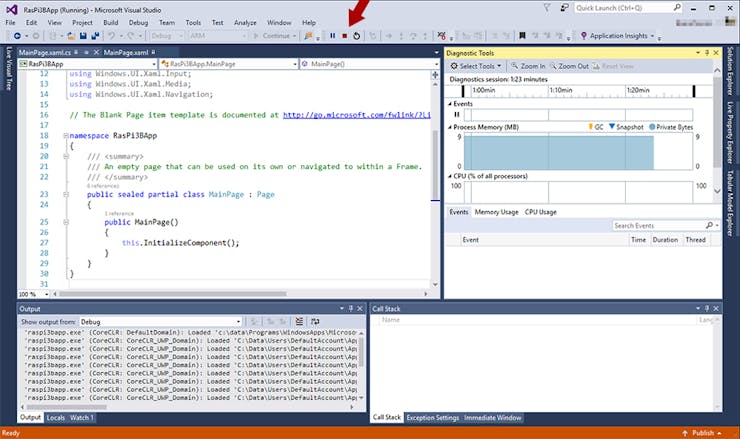The height and width of the screenshot is (439, 740).
Task: Click the Undo arrow icon
Action: point(111,36)
